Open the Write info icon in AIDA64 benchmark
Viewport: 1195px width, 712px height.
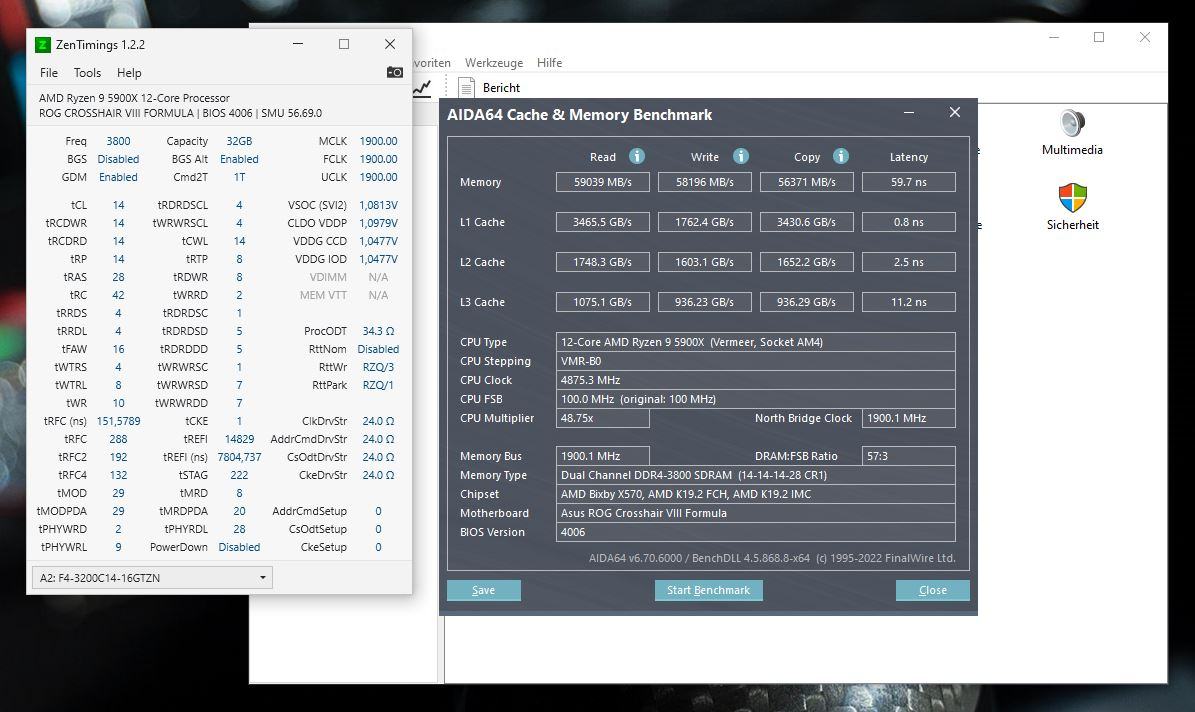pyautogui.click(x=740, y=156)
